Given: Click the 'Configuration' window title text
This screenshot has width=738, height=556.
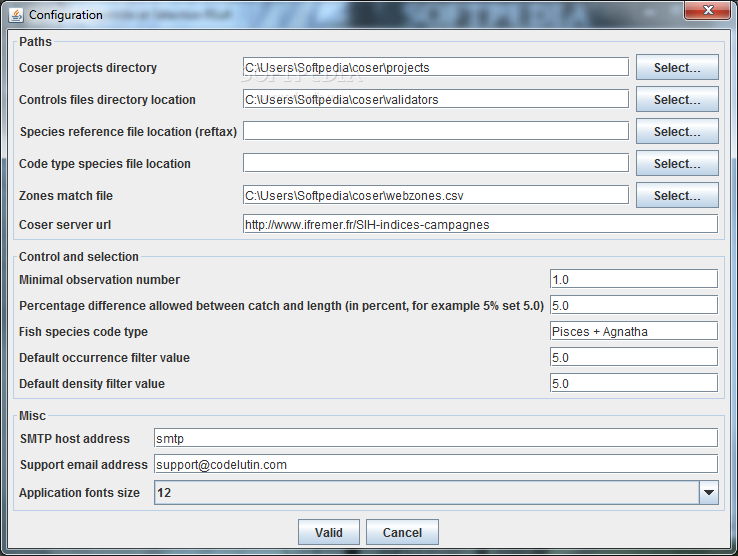Looking at the screenshot, I should (x=66, y=15).
